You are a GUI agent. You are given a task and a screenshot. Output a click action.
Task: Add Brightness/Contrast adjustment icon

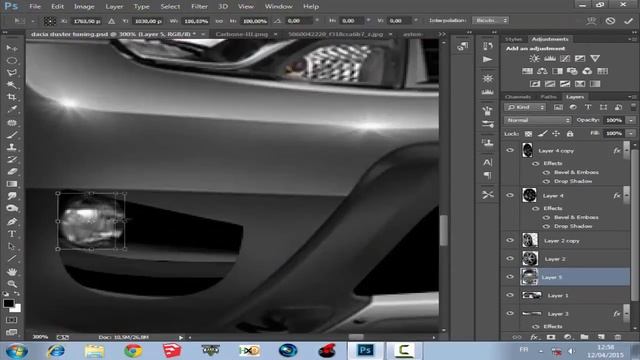point(534,58)
